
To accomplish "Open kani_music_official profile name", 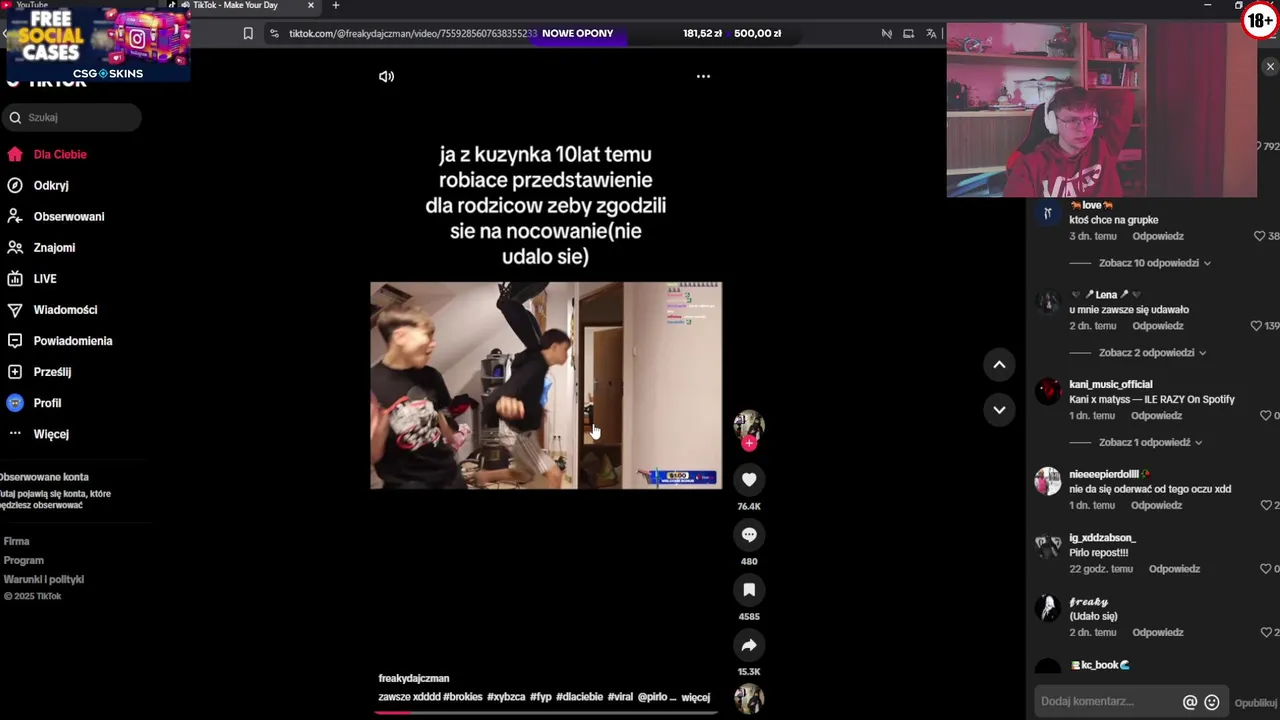I will tap(1111, 385).
